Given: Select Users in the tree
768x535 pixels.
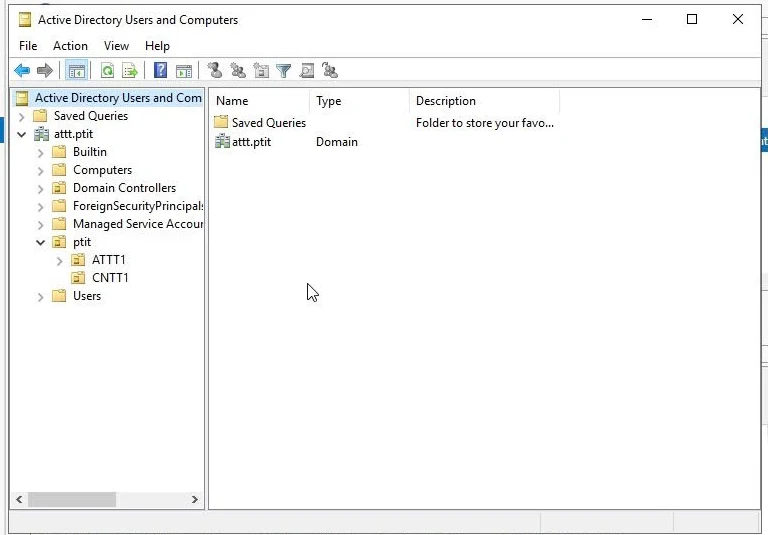Looking at the screenshot, I should click(x=87, y=296).
